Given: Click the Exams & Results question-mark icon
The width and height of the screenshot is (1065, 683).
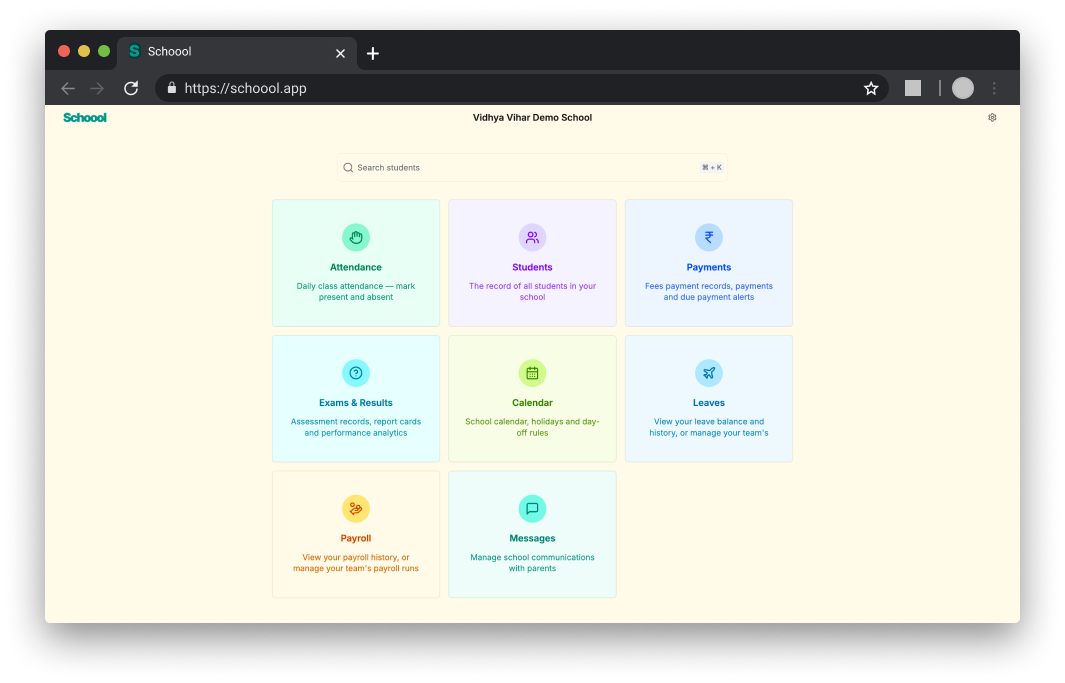Looking at the screenshot, I should click(x=355, y=373).
